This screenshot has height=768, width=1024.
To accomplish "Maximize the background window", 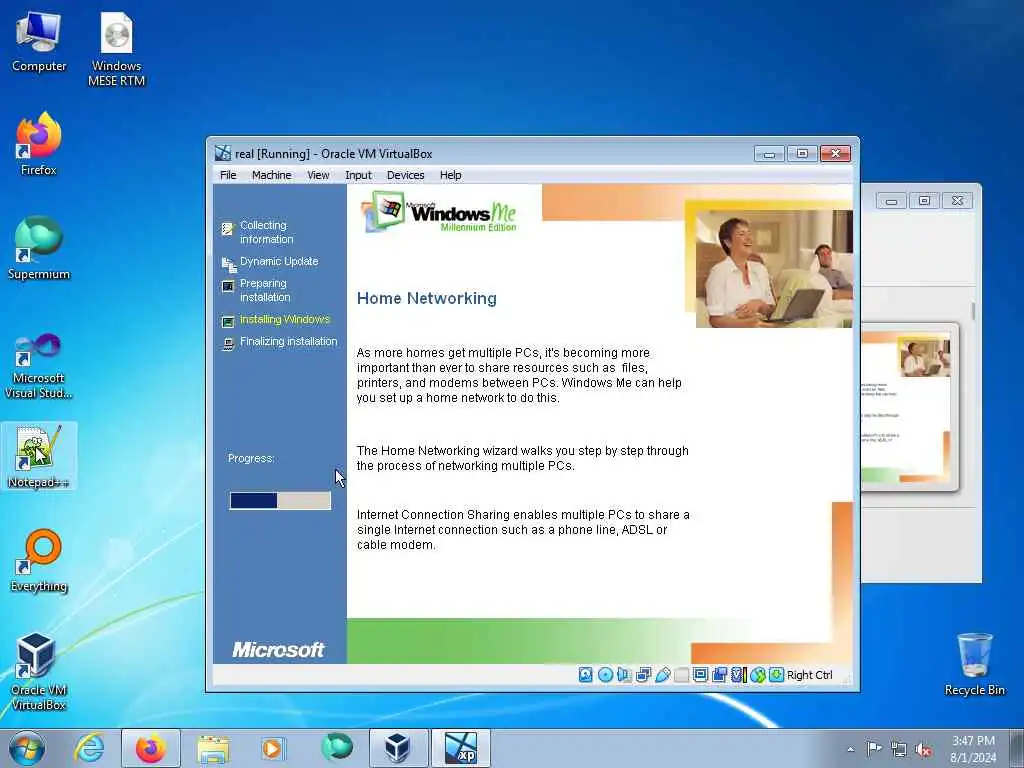I will (924, 201).
